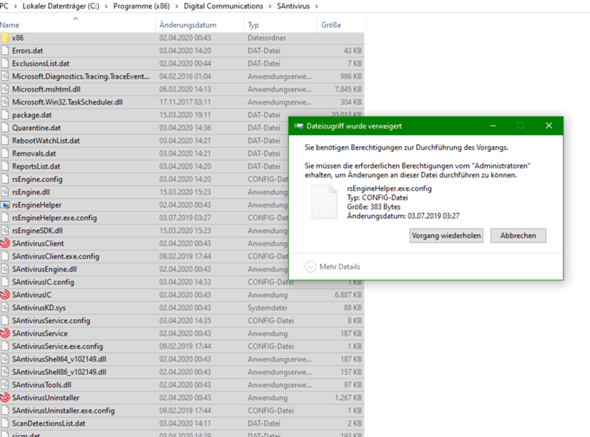The height and width of the screenshot is (437, 590).
Task: Click Systemdatei type cell
Action: [267, 308]
